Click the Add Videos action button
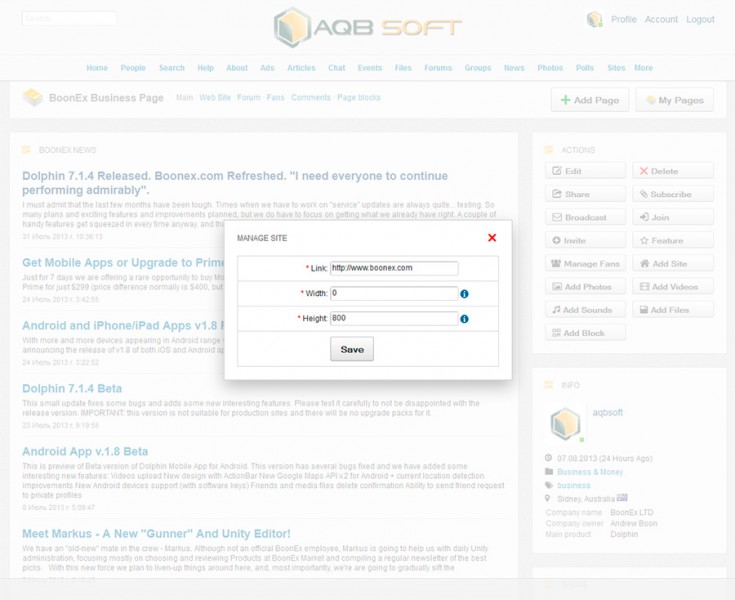The height and width of the screenshot is (600, 735). pyautogui.click(x=673, y=286)
